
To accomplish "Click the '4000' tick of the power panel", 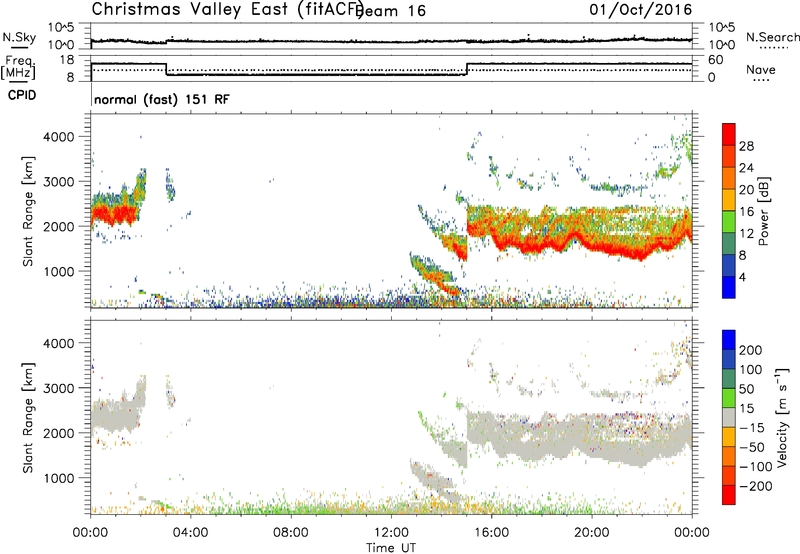I will click(59, 137).
